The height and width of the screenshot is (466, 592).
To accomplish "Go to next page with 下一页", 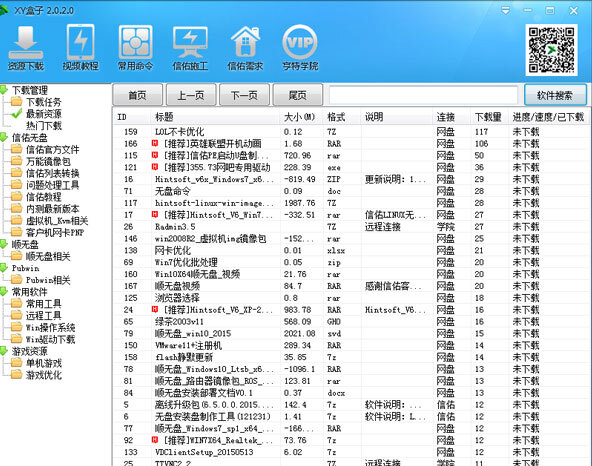I will [244, 95].
